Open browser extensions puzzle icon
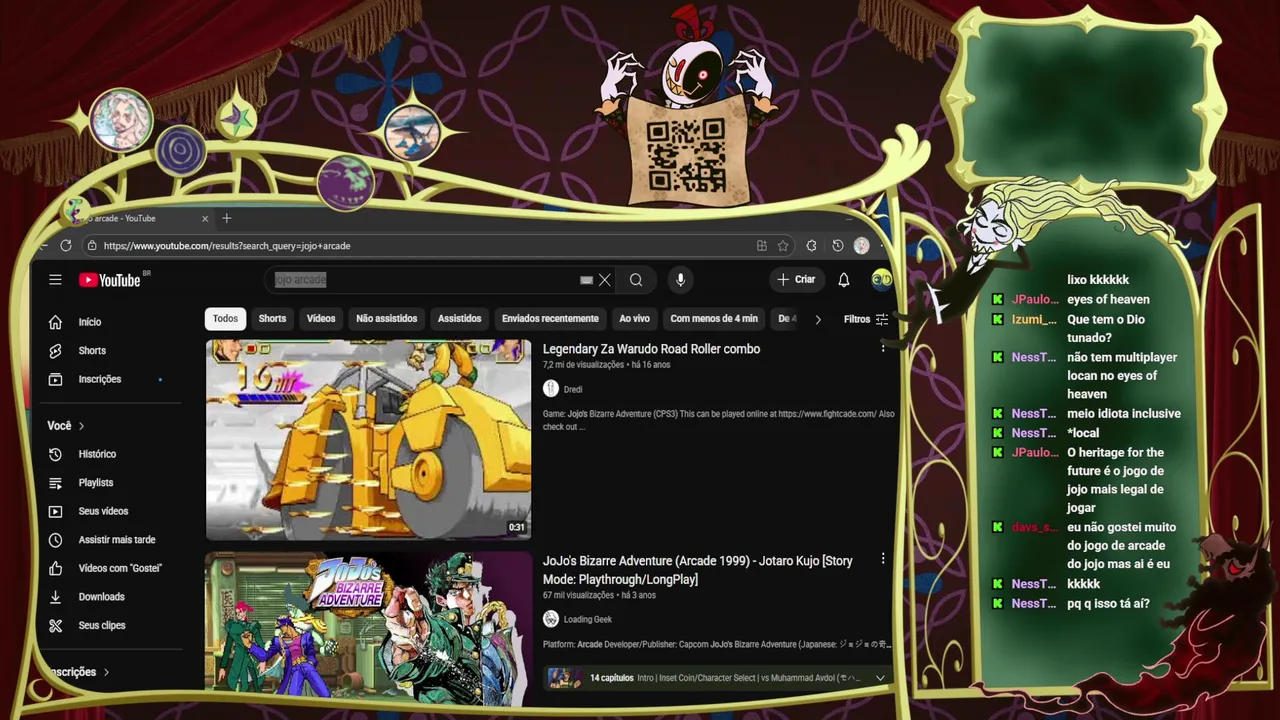 tap(811, 245)
